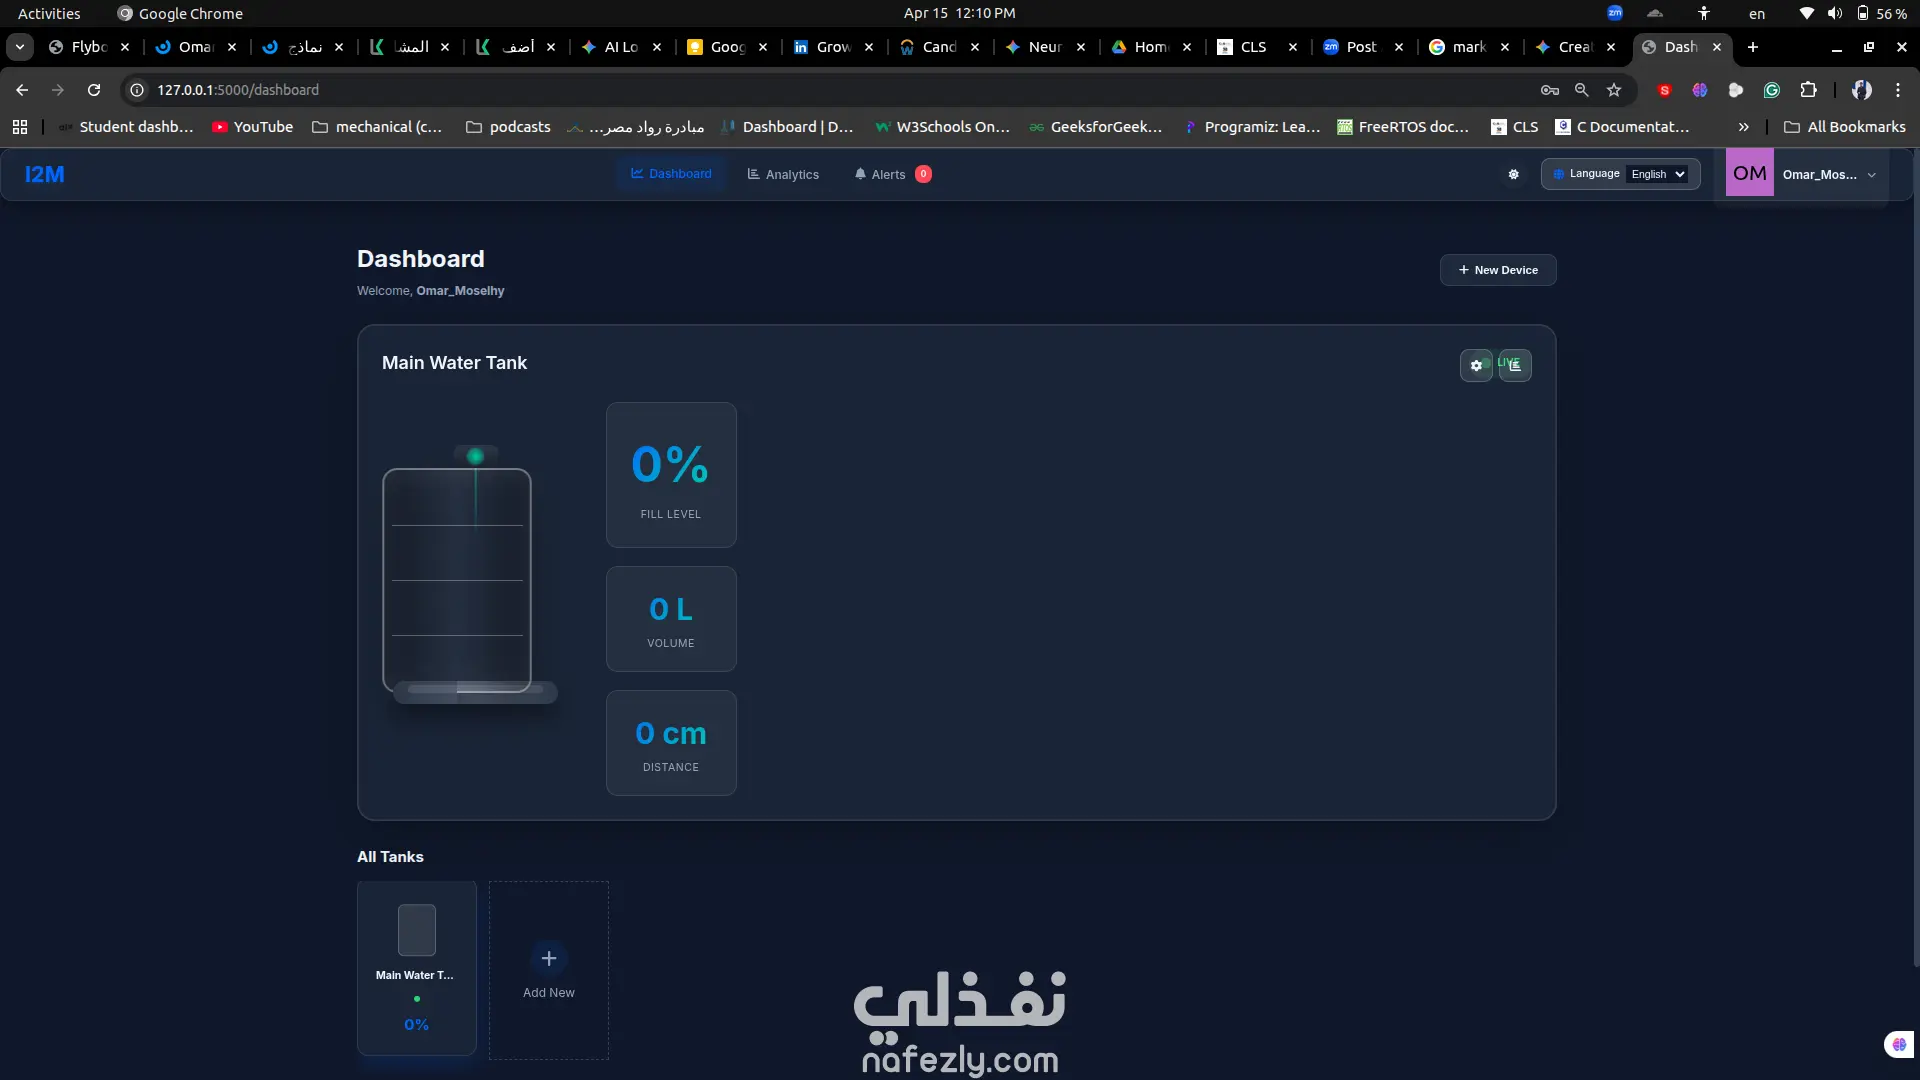Open Main Water Tank settings gear

pos(1476,366)
